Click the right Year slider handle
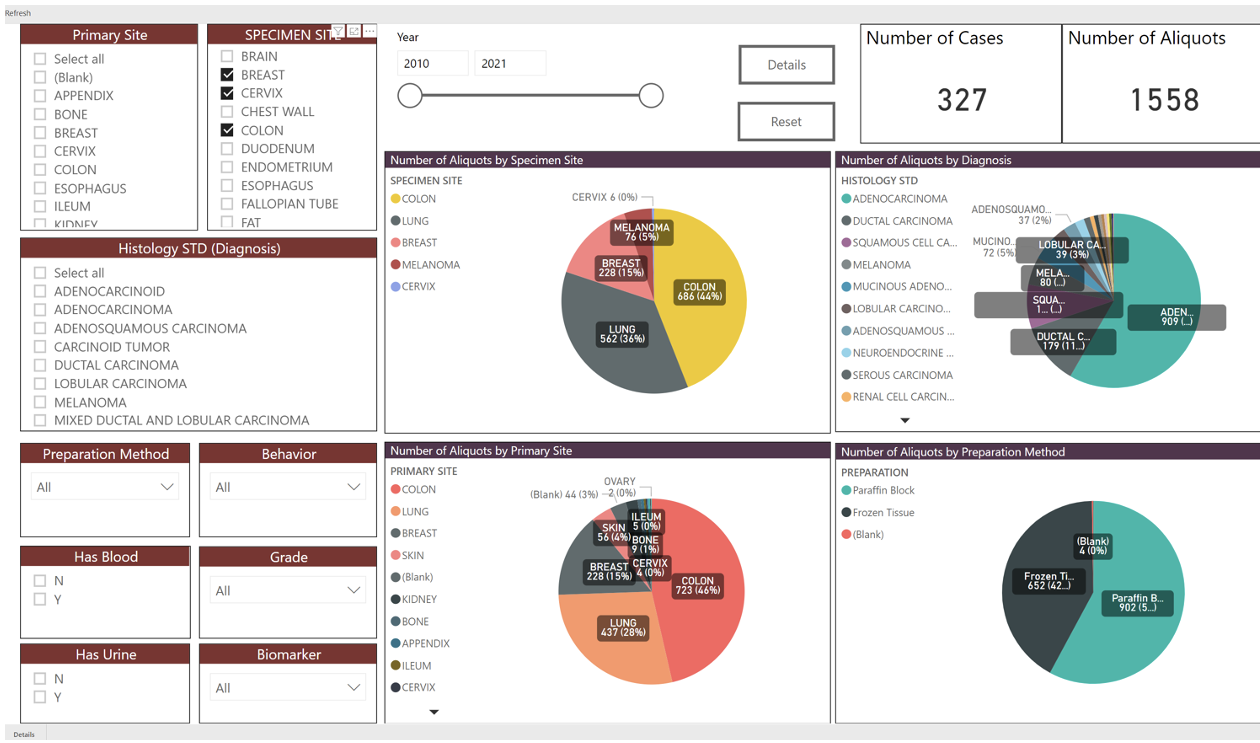Screen dimensions: 1260x743 pos(651,96)
